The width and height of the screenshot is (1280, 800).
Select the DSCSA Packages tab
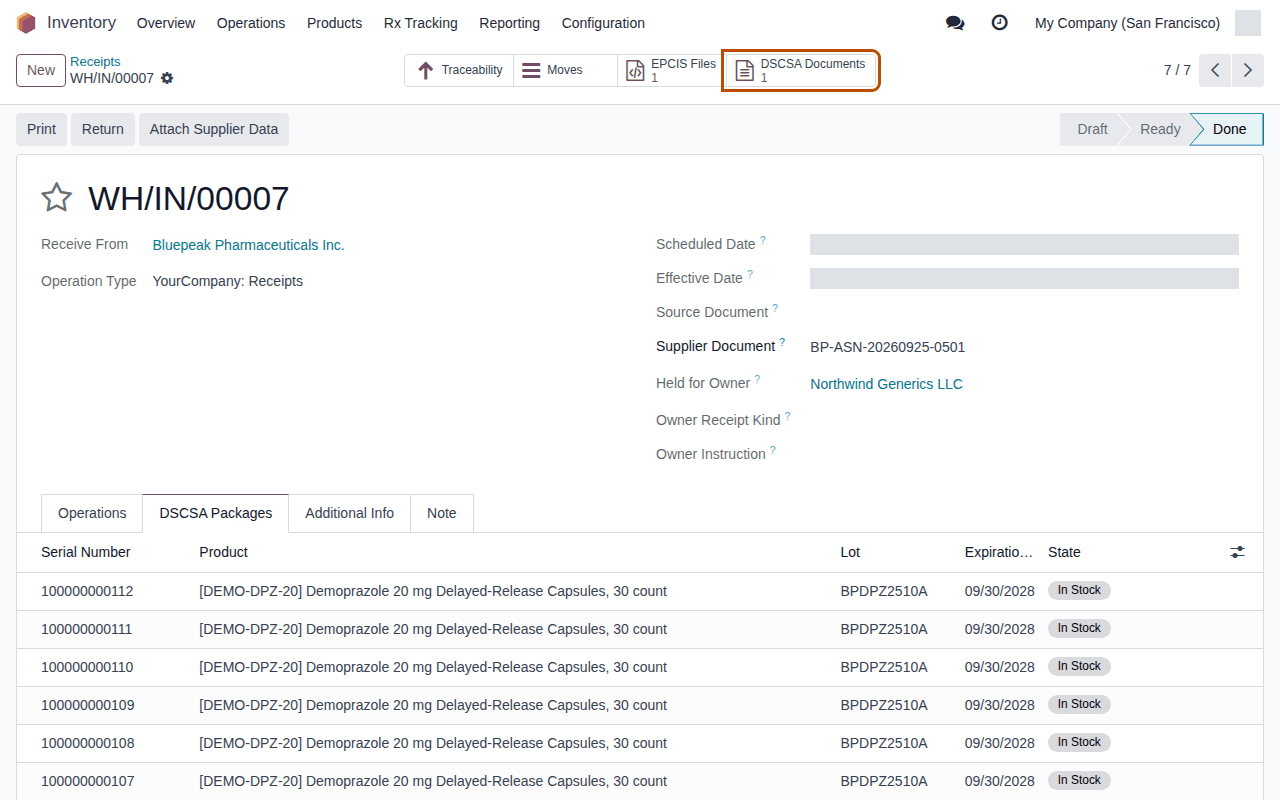(x=216, y=513)
